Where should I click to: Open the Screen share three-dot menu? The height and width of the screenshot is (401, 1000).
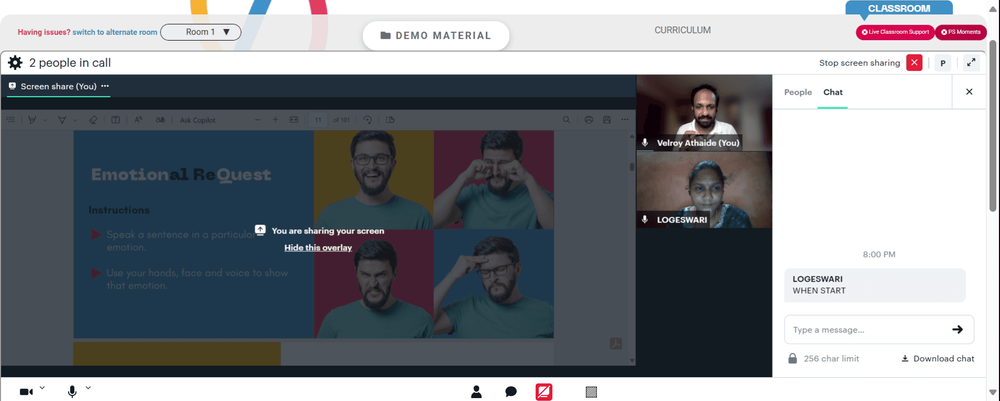(105, 86)
